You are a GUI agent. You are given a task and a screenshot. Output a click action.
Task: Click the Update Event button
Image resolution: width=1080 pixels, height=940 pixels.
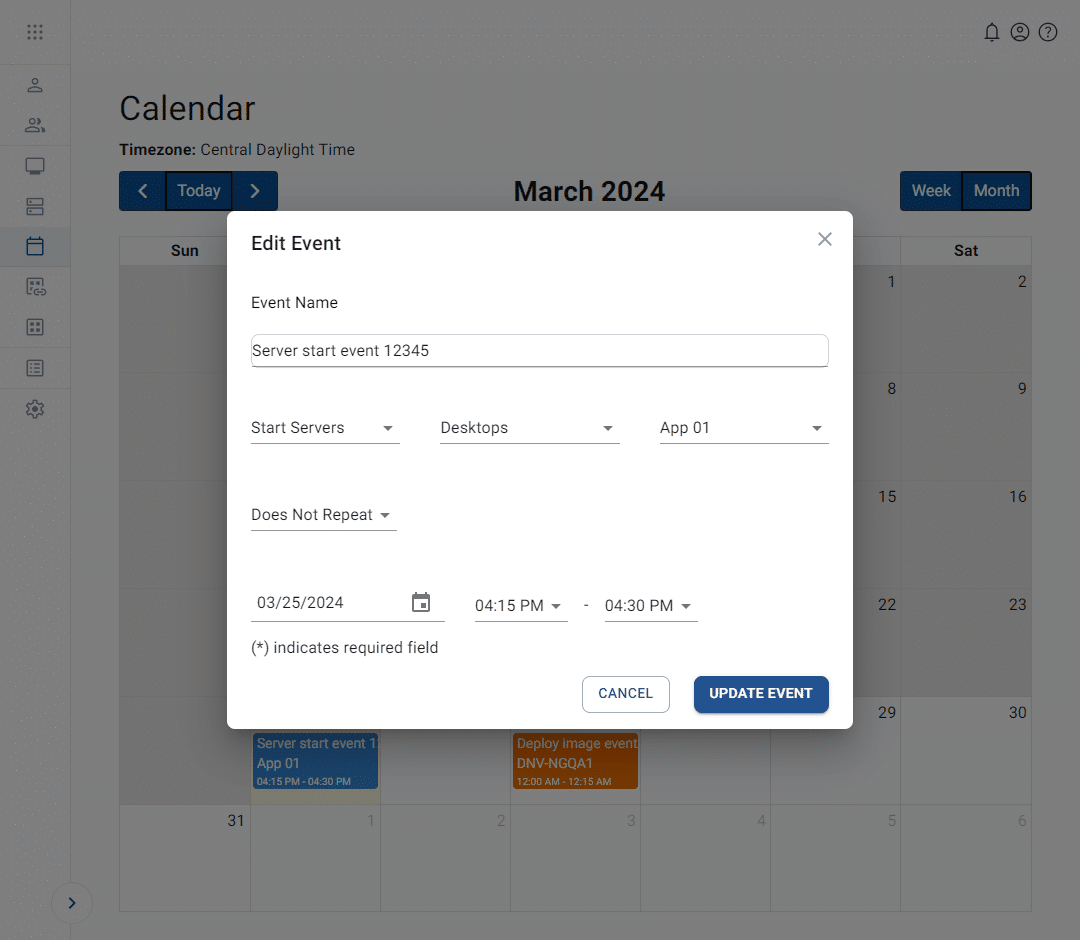761,693
